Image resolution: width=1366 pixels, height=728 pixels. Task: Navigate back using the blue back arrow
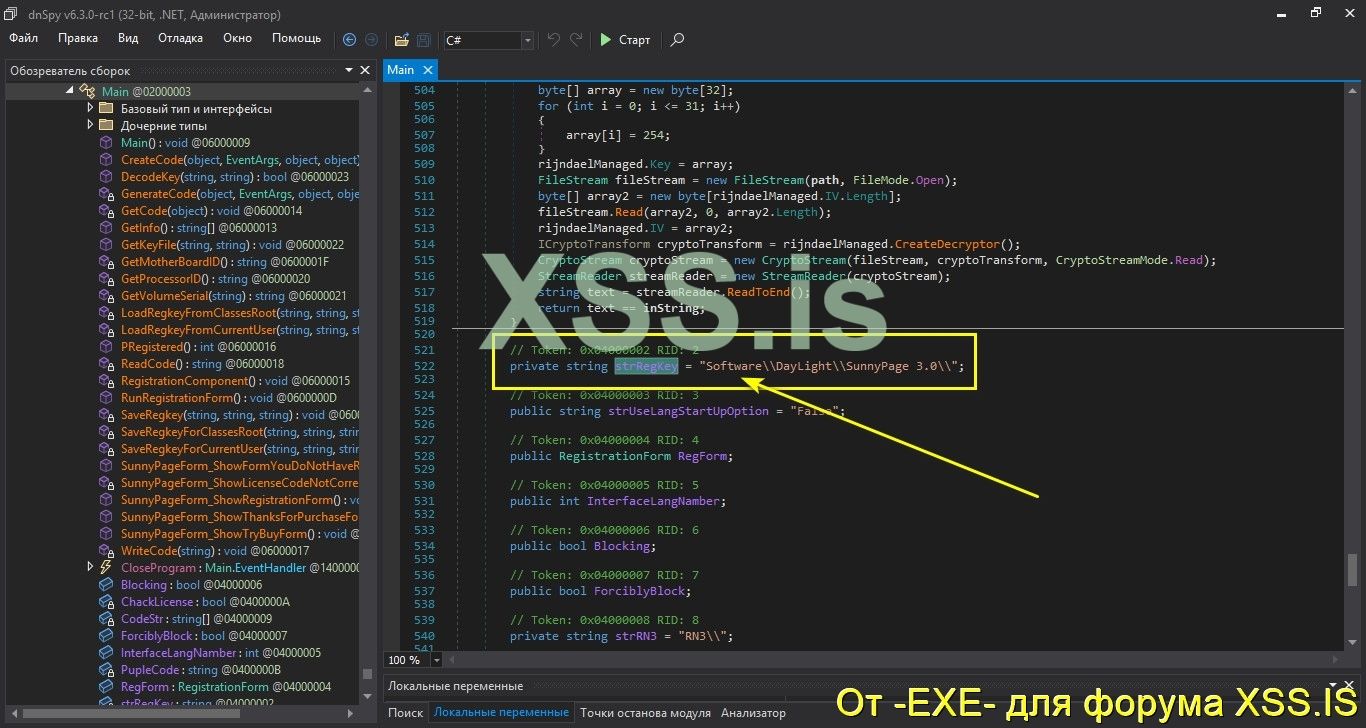point(349,39)
